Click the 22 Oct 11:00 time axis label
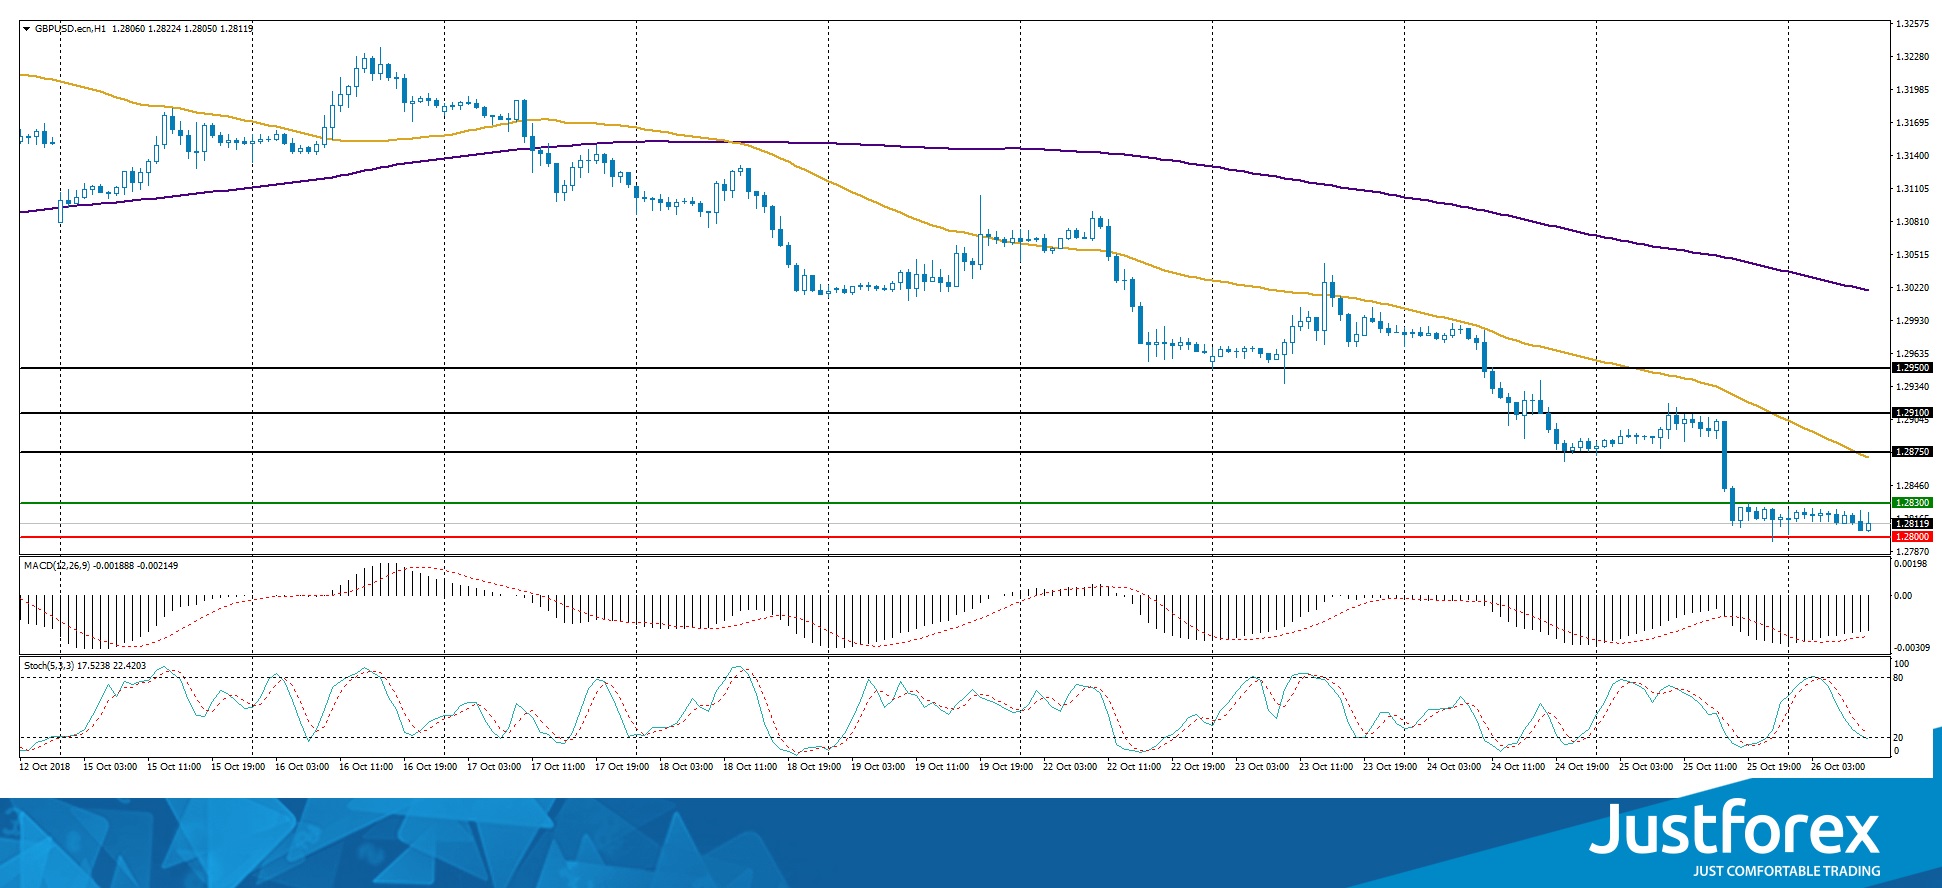 pyautogui.click(x=1134, y=767)
